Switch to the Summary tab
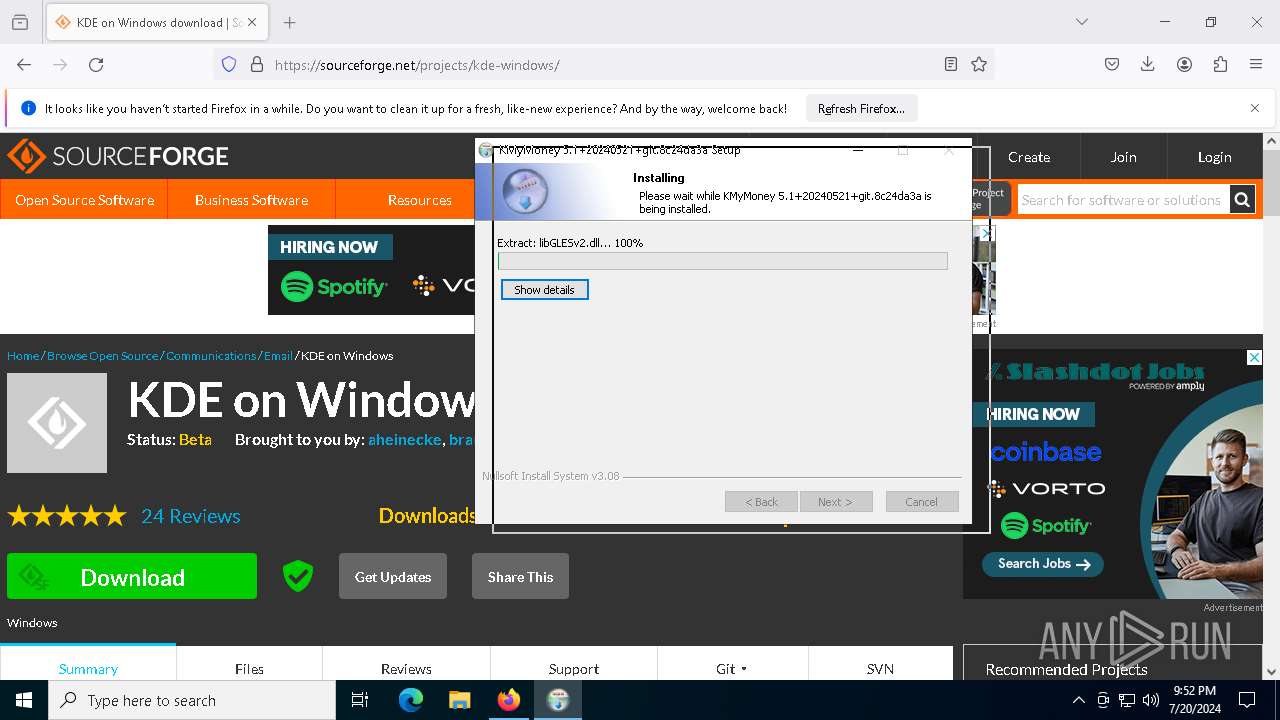 88,666
